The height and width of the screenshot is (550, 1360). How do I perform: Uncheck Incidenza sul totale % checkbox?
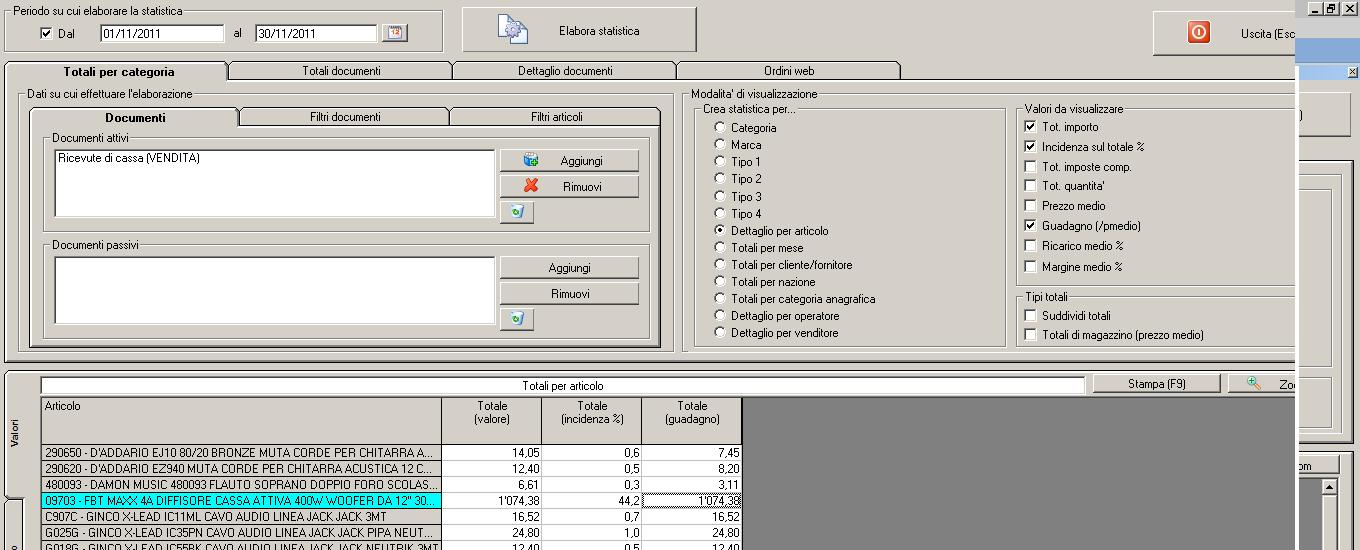click(x=1031, y=147)
